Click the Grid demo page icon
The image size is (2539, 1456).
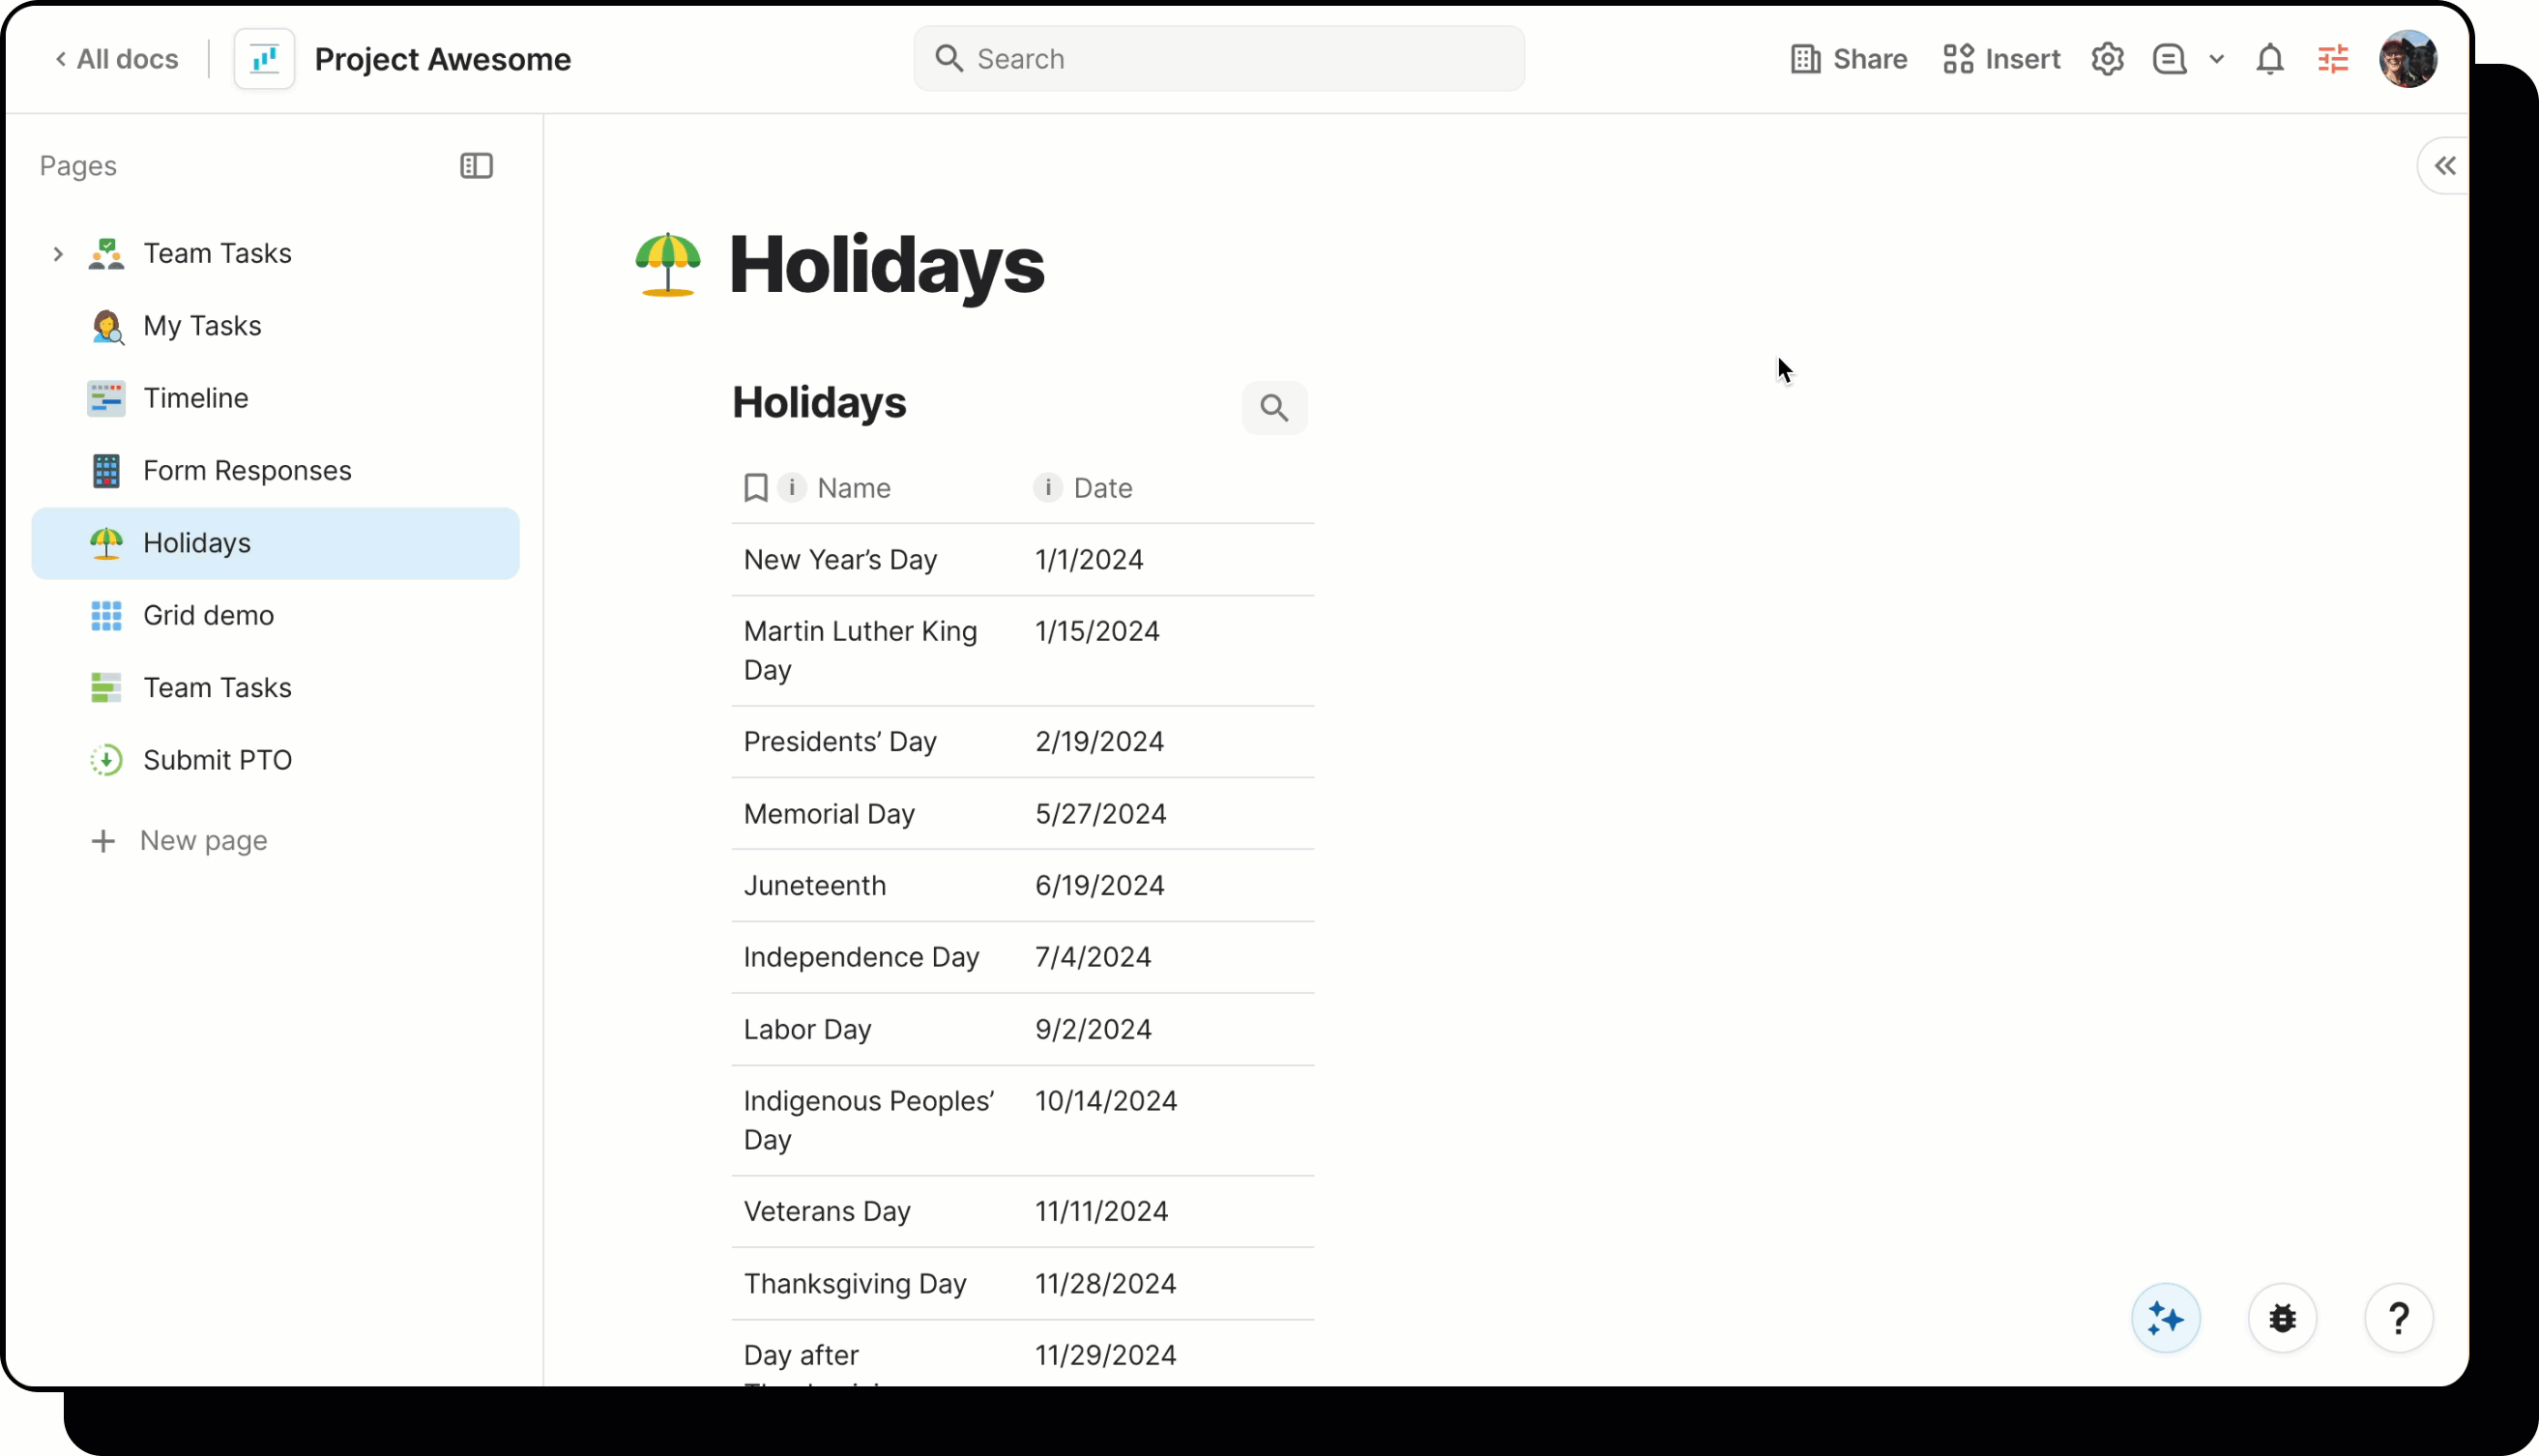click(x=106, y=616)
